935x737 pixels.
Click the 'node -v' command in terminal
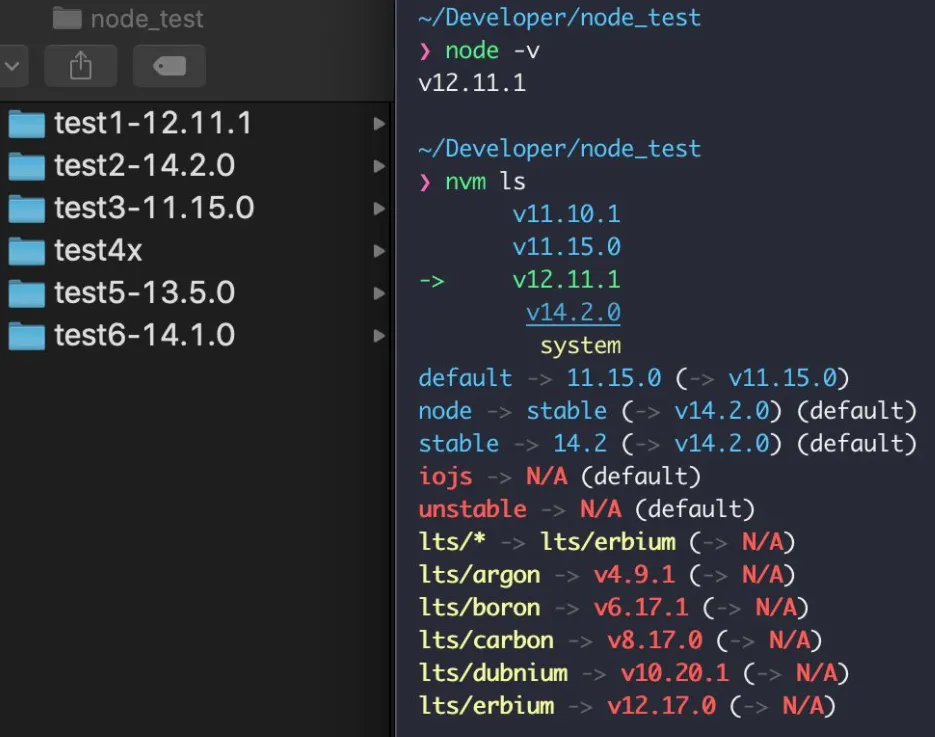(493, 50)
